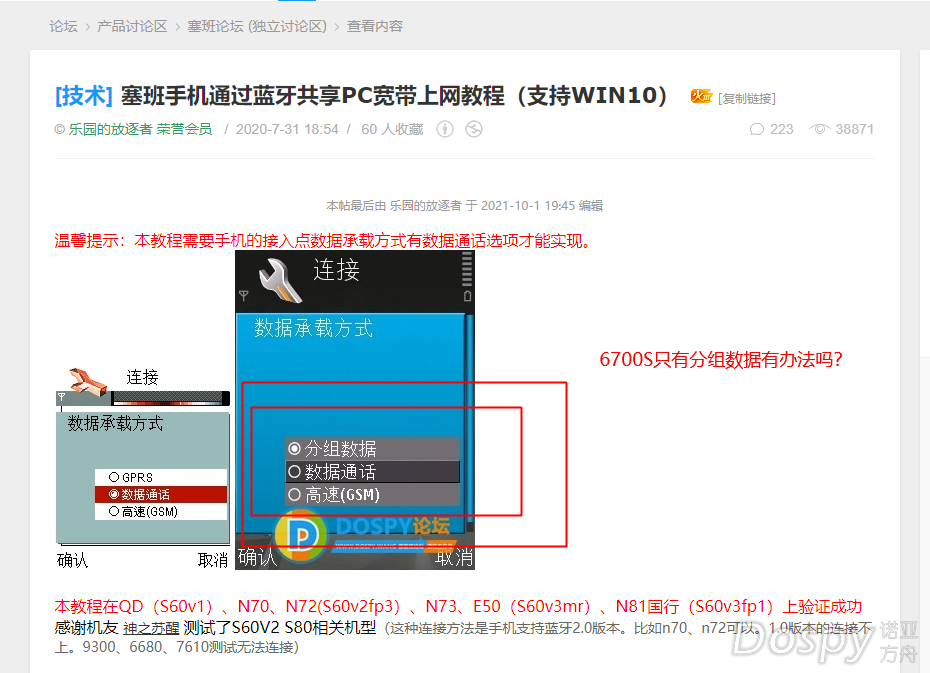
Task: Click red 数据通话 radio option in gray screenshot
Action: [x=161, y=495]
